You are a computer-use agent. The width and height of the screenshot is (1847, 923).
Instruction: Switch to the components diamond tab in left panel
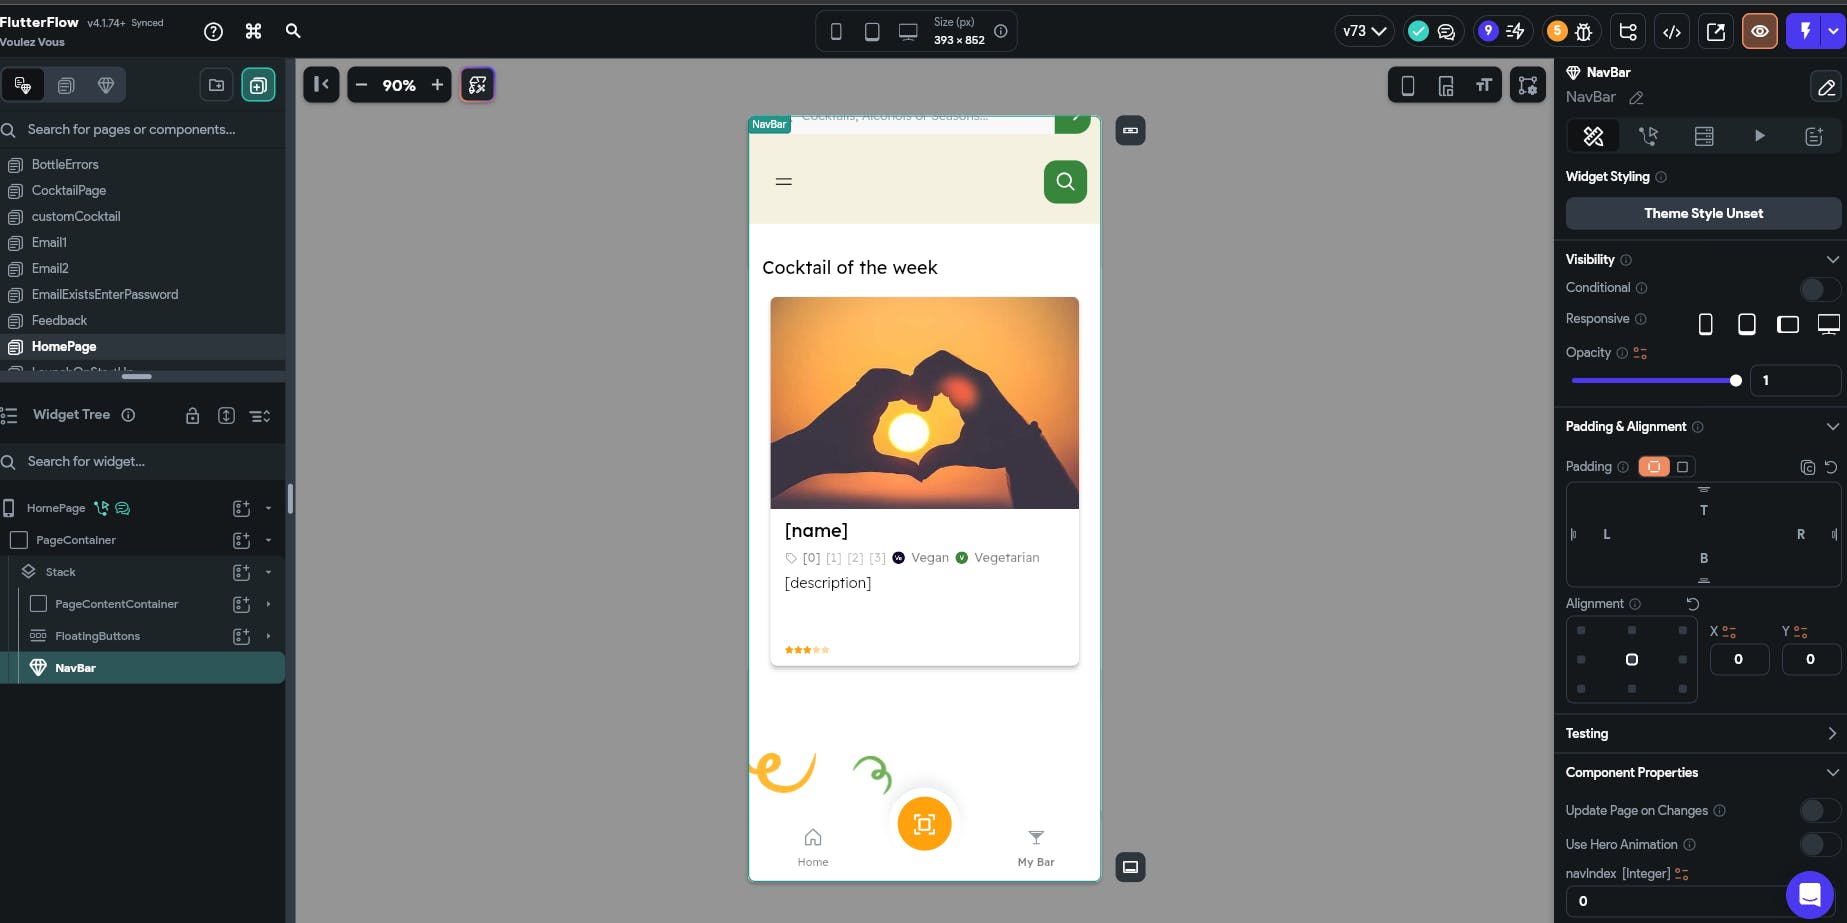pos(106,85)
